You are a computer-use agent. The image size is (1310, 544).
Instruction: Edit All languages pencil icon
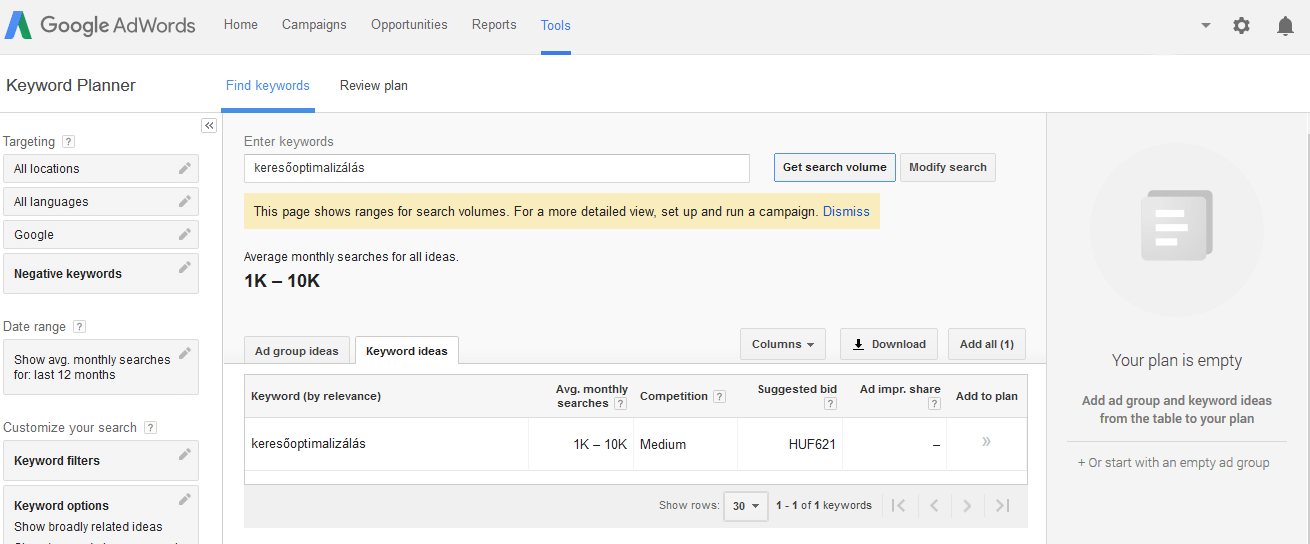coord(184,201)
